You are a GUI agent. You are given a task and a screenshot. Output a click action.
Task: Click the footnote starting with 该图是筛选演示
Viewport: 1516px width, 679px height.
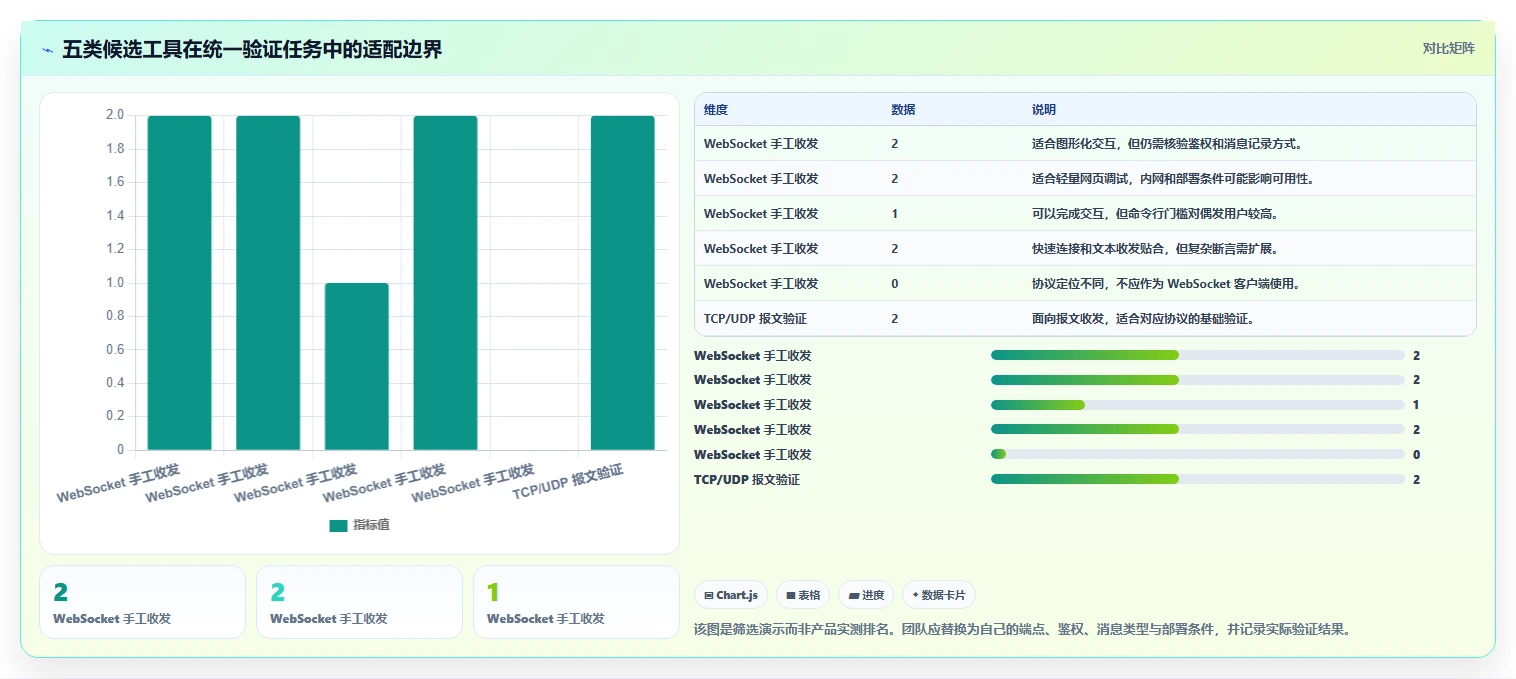tap(1022, 630)
